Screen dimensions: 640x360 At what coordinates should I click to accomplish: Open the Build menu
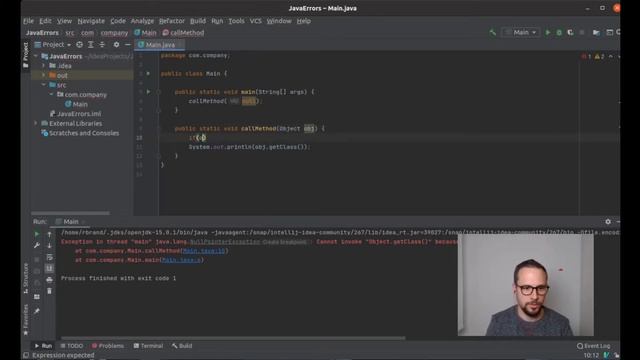tap(198, 21)
